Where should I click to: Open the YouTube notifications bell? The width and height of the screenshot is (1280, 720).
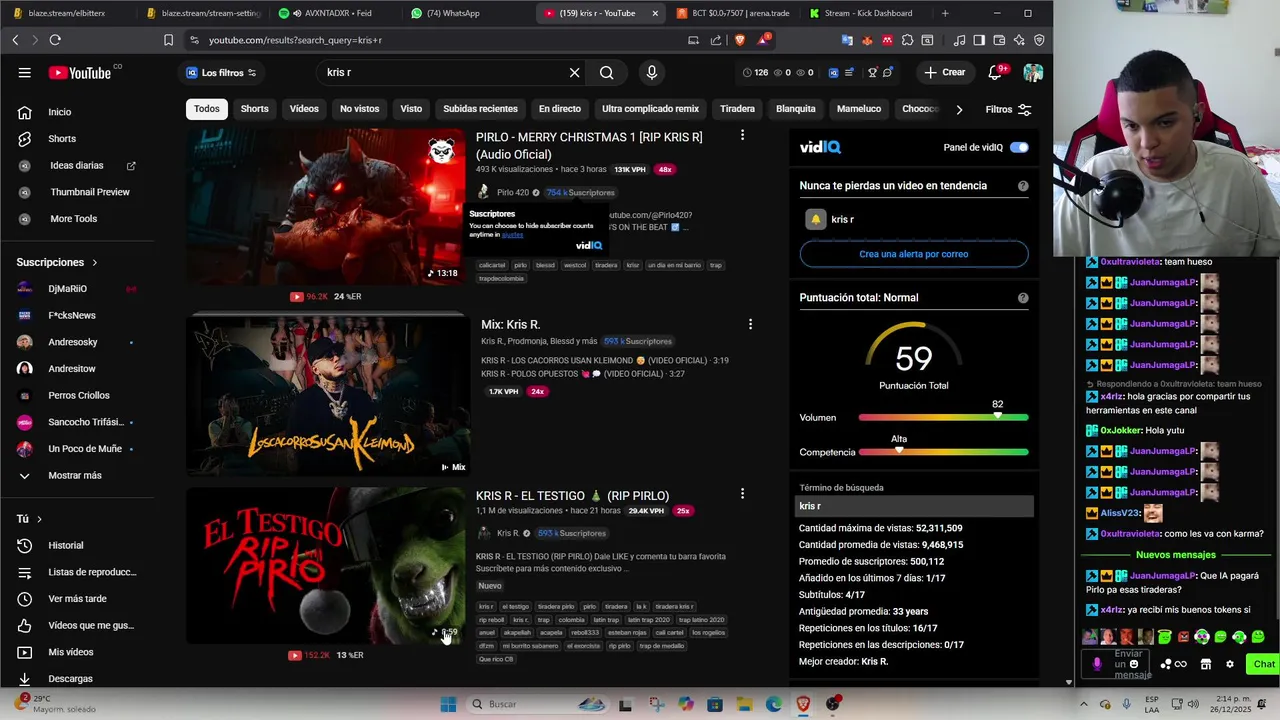tap(995, 72)
